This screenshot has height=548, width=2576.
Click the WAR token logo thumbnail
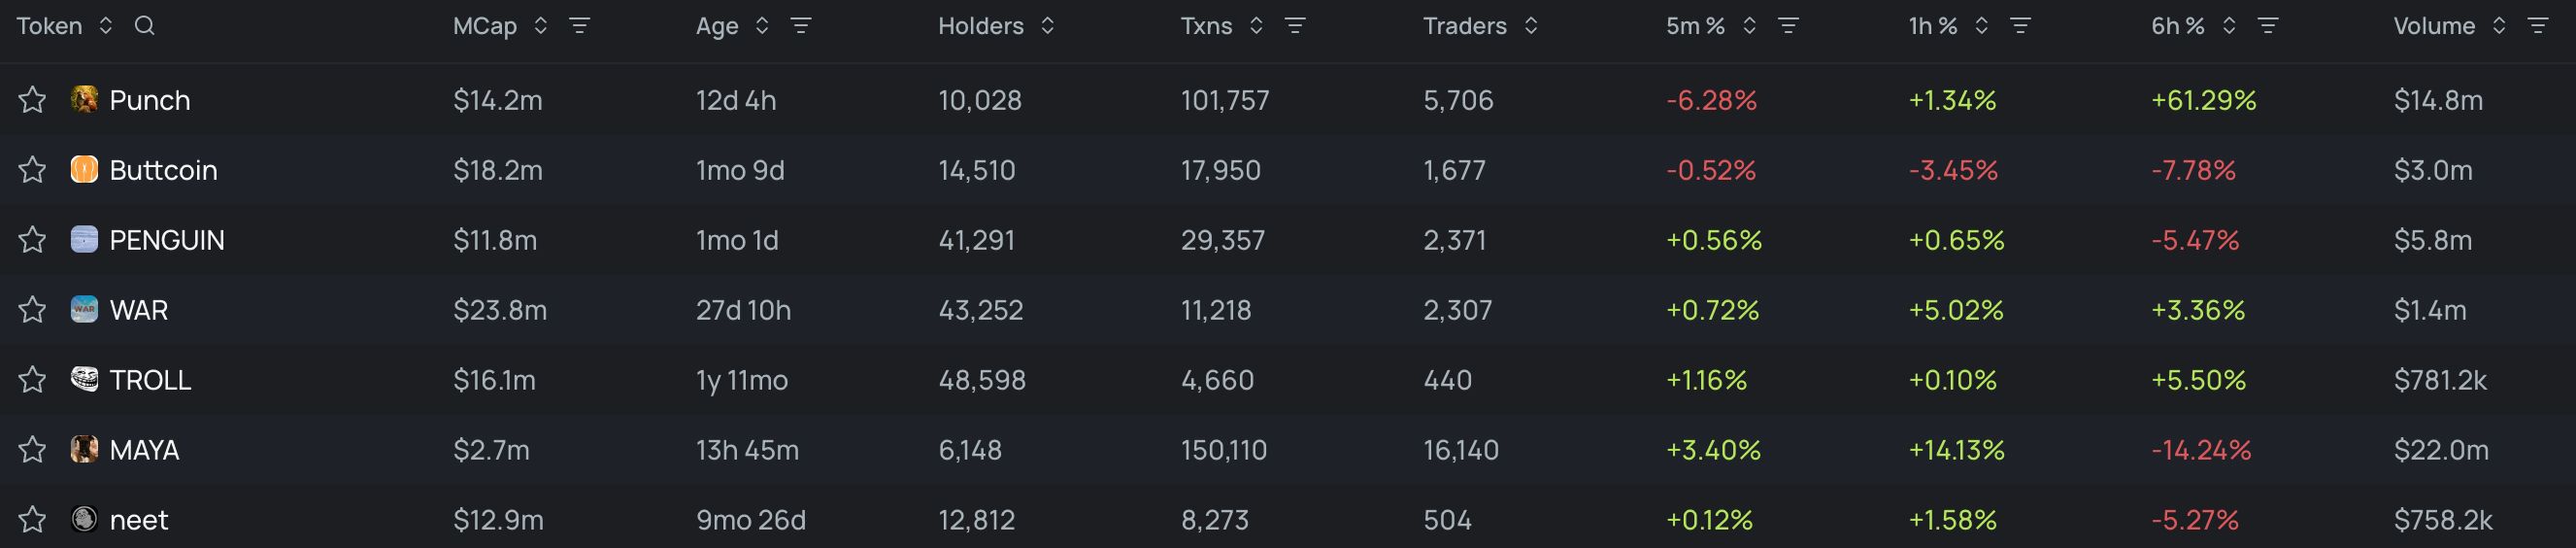(84, 310)
